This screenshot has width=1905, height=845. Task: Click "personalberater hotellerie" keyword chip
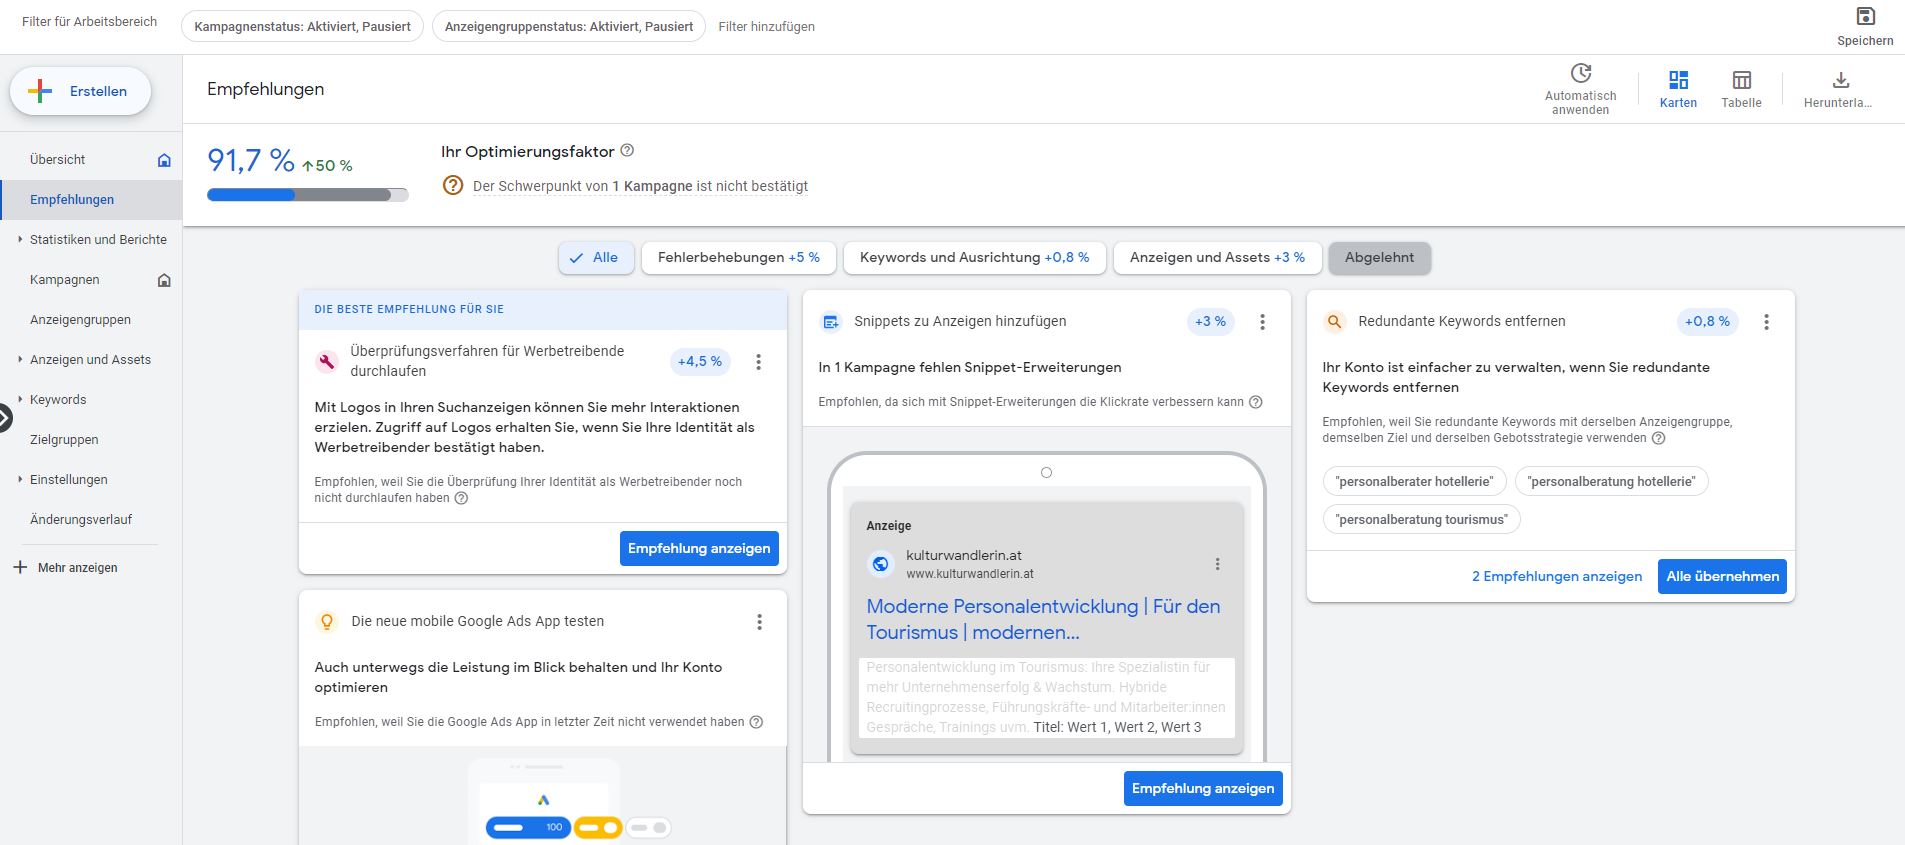point(1414,481)
